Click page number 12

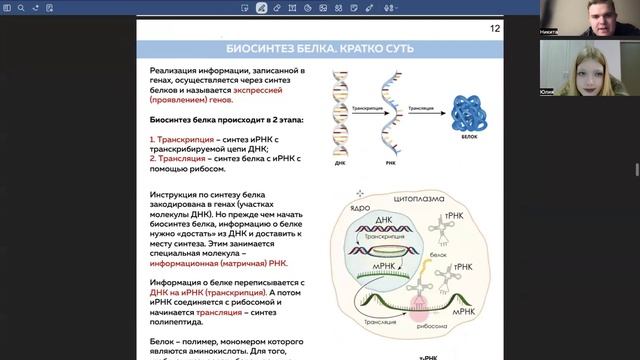[x=495, y=29]
